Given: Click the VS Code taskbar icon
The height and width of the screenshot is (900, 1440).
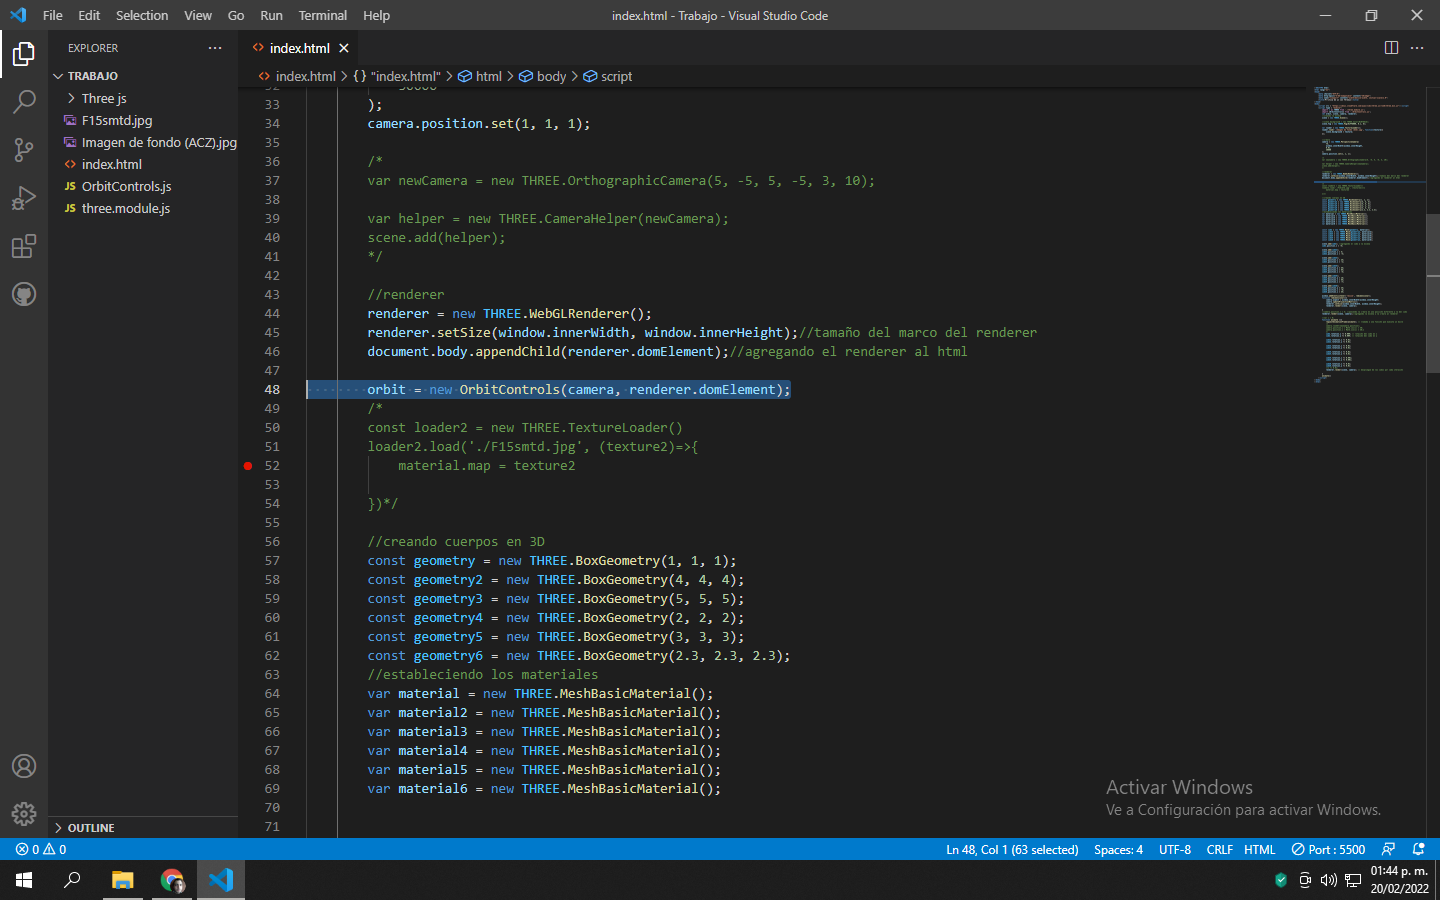Looking at the screenshot, I should click(x=221, y=880).
